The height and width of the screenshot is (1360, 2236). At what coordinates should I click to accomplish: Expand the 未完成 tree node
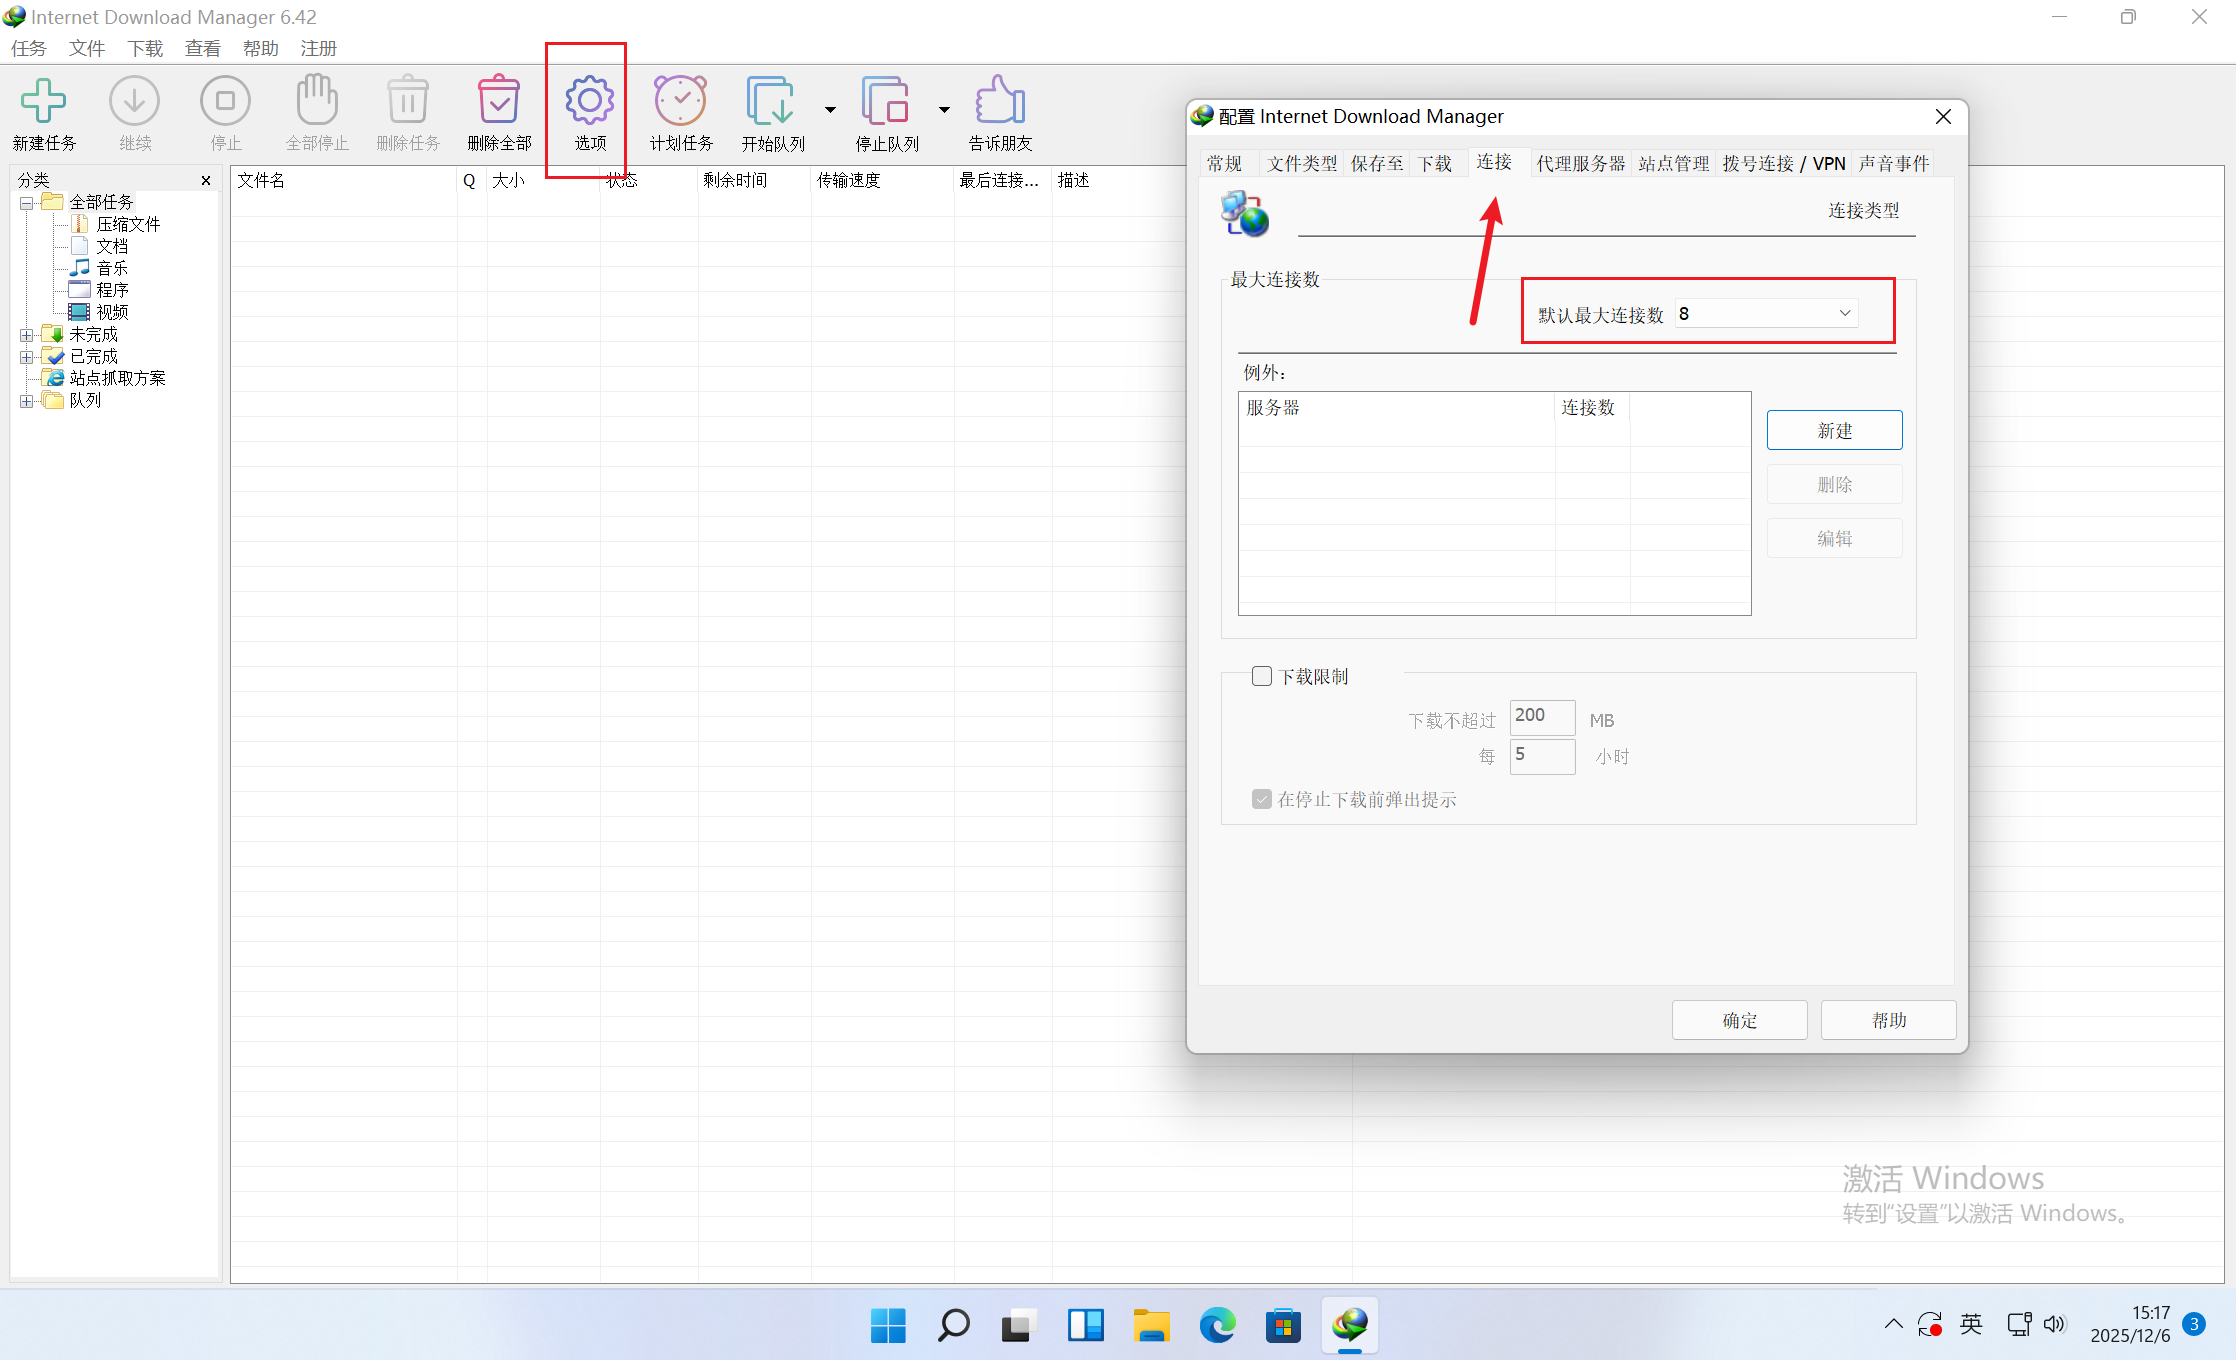point(26,335)
